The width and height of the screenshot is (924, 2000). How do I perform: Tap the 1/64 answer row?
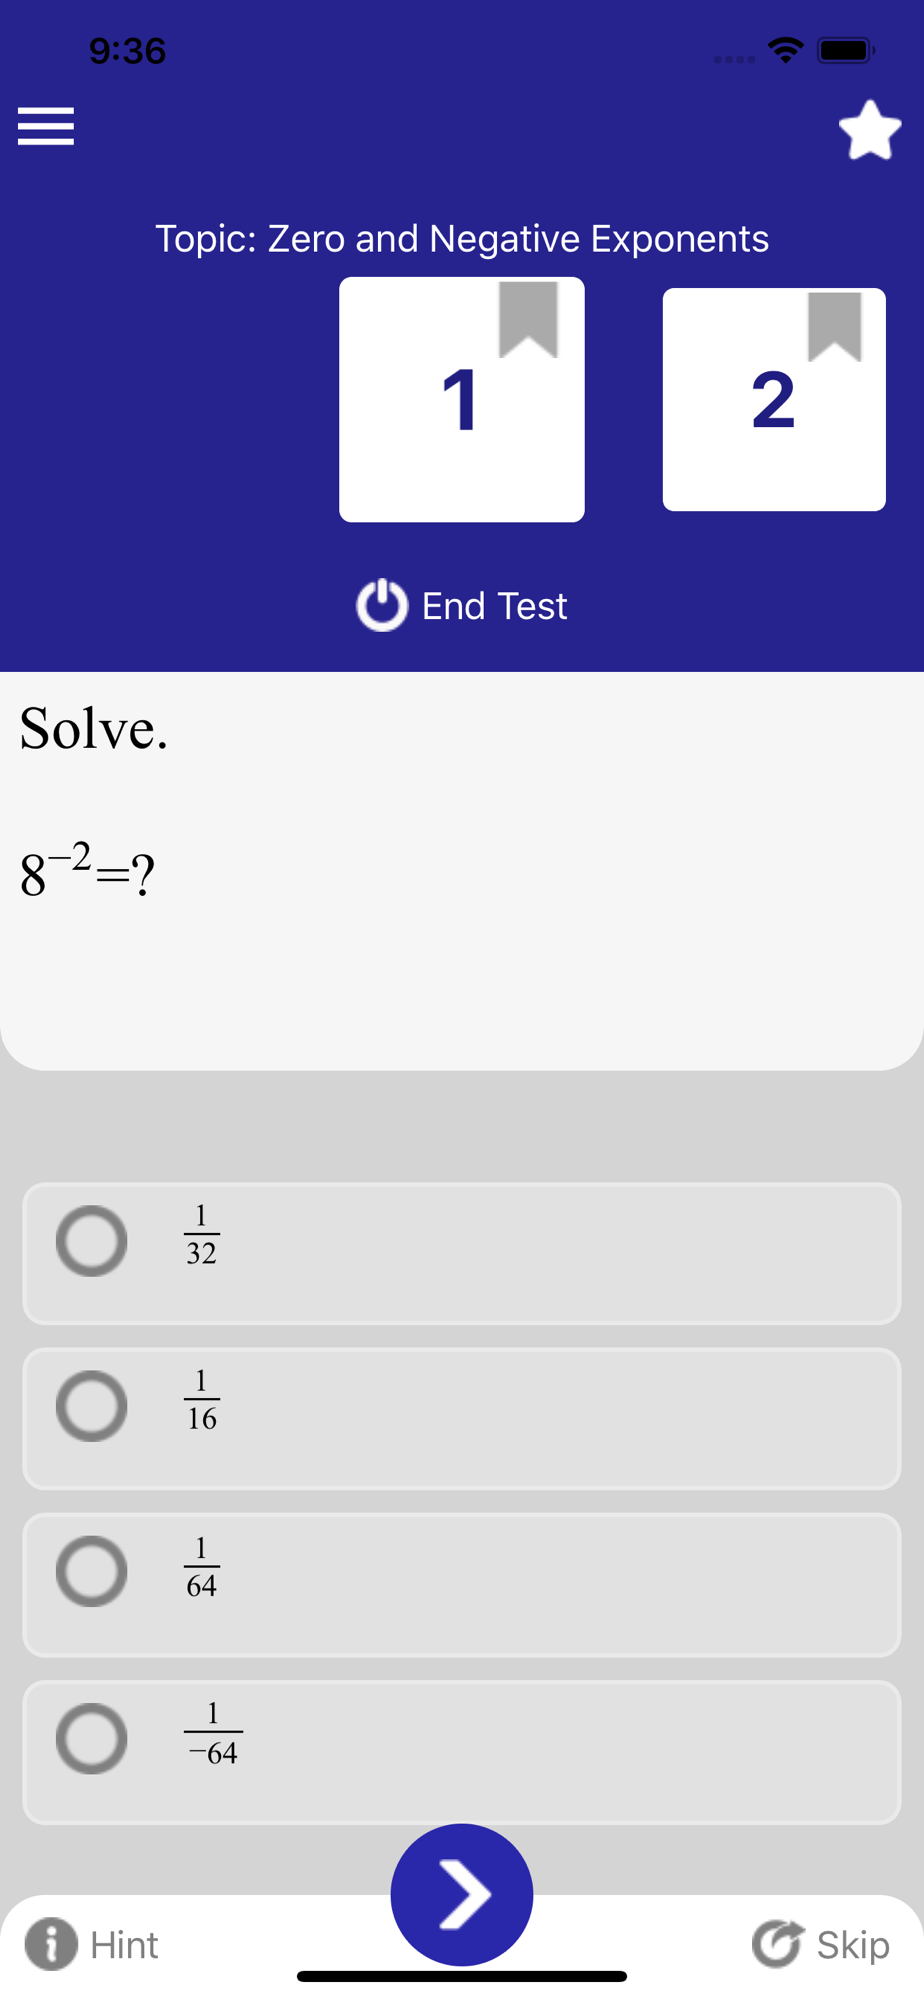tap(462, 1585)
